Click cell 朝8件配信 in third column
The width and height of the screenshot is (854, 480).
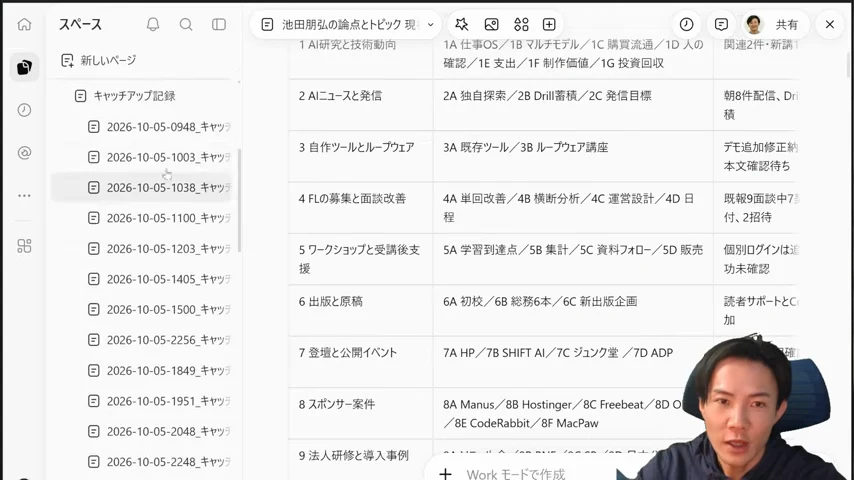coord(757,105)
